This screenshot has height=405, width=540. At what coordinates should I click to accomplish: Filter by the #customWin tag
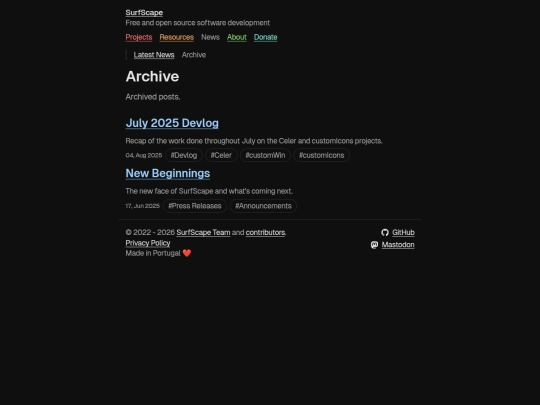pos(265,155)
